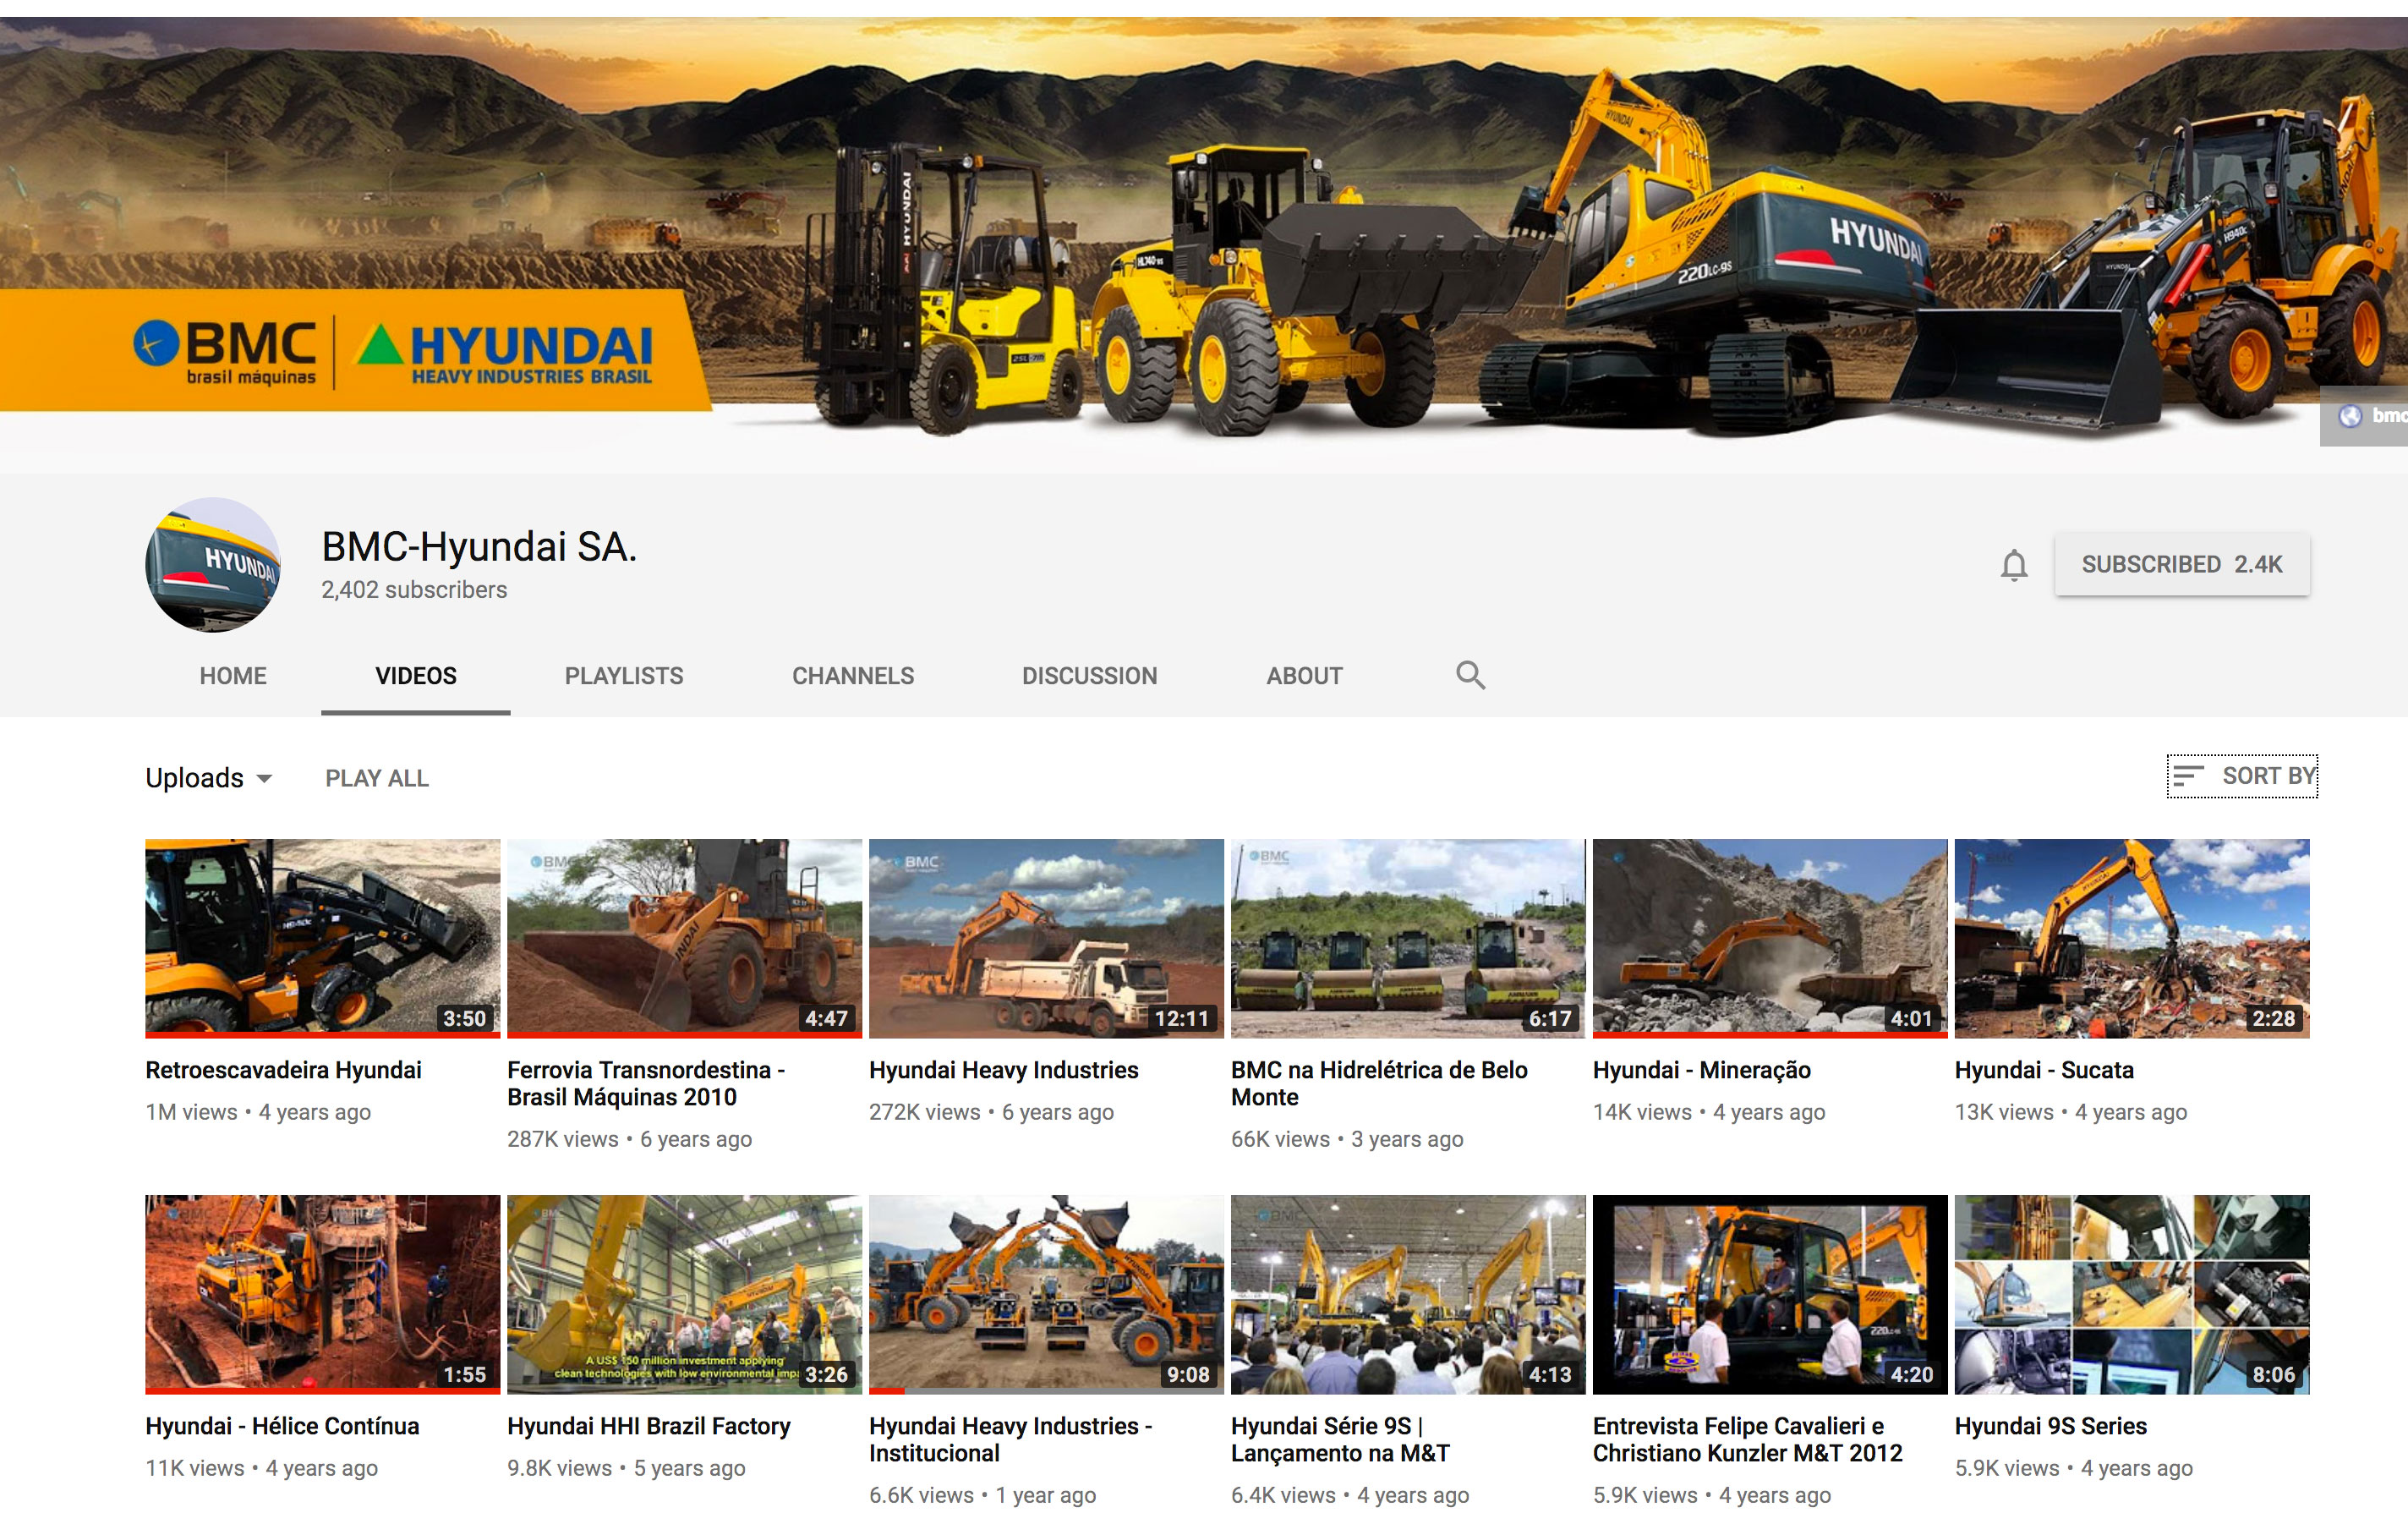
Task: Open Hyundai Heavy Industries Institucional thumbnail
Action: pyautogui.click(x=1046, y=1294)
